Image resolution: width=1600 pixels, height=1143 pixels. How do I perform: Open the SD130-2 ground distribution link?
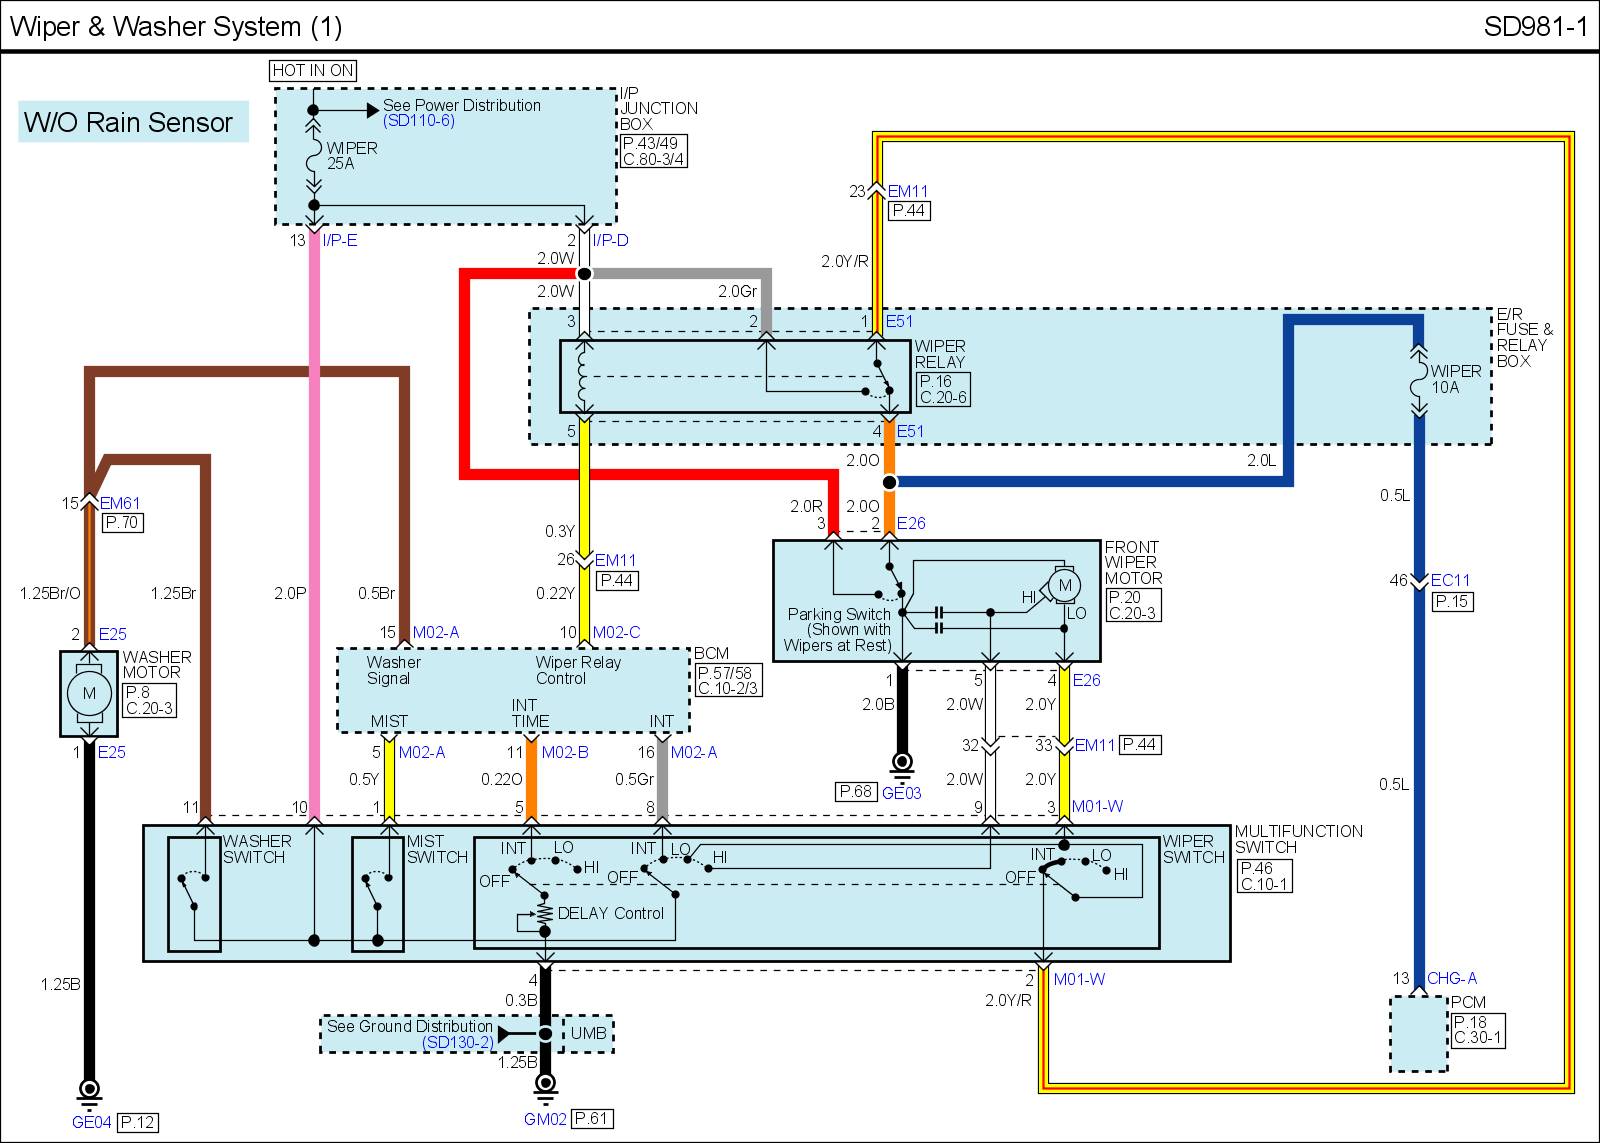457,1042
